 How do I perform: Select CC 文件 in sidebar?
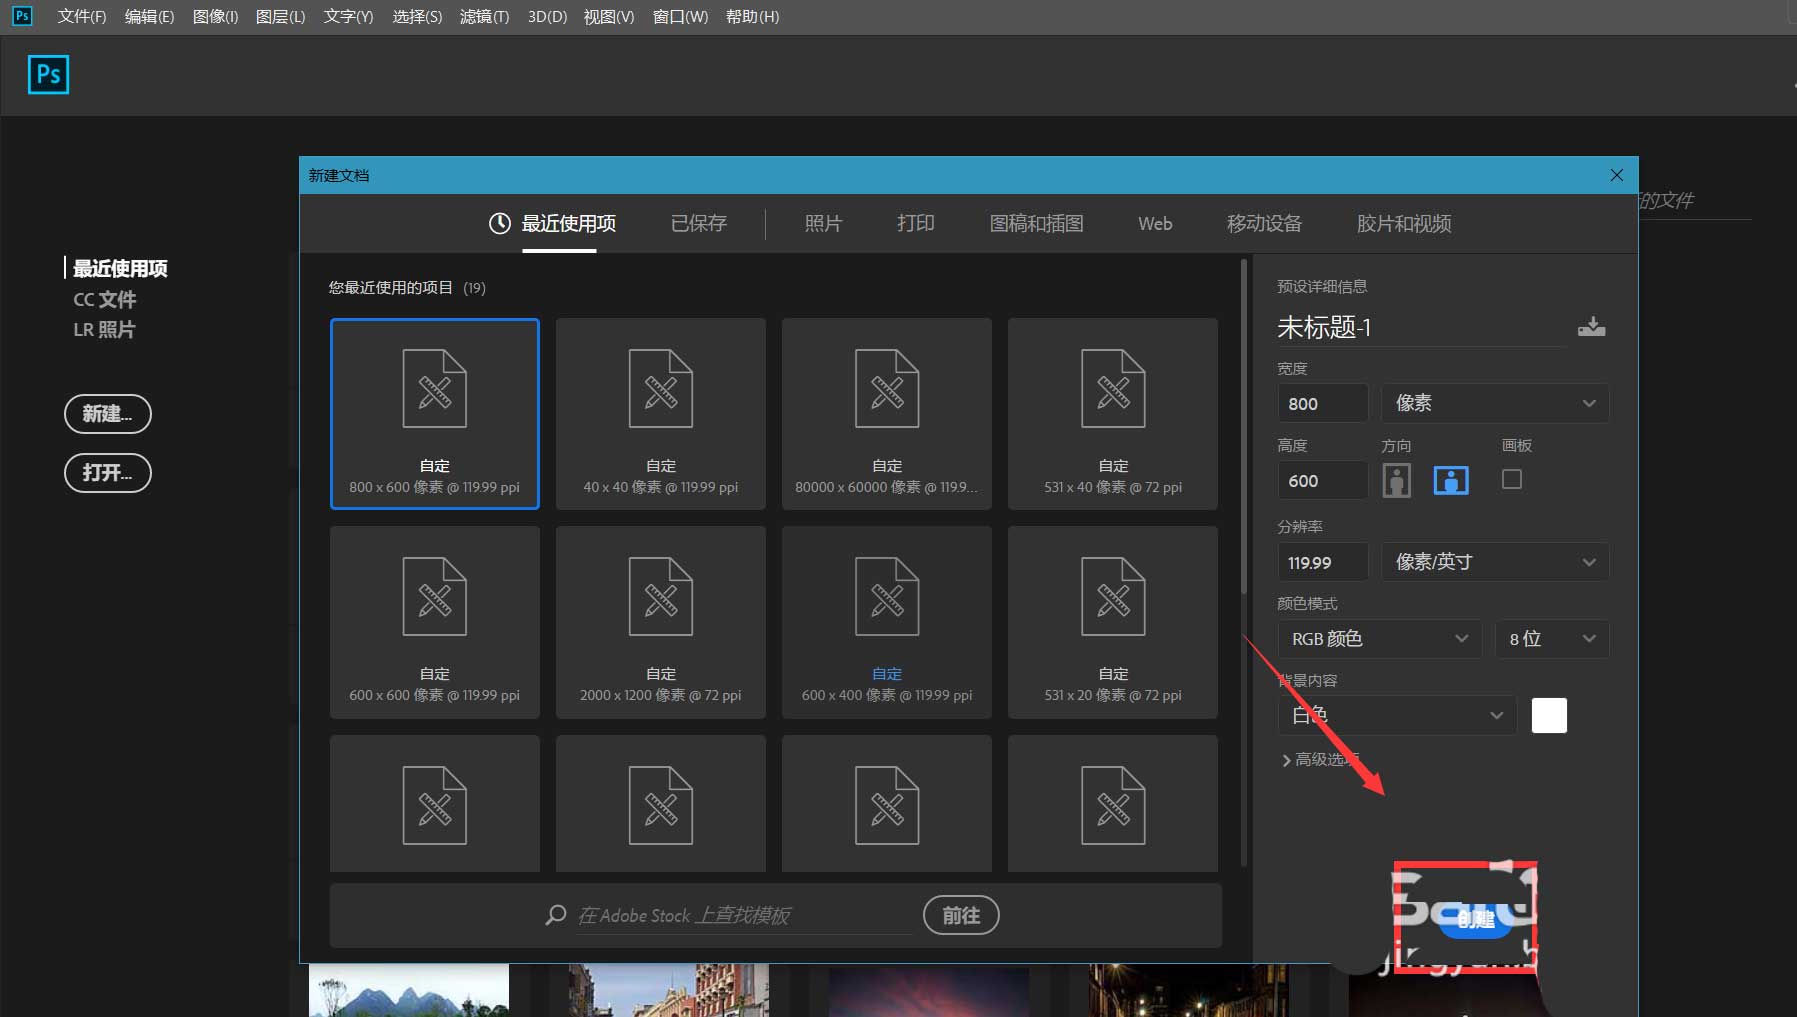(x=105, y=299)
